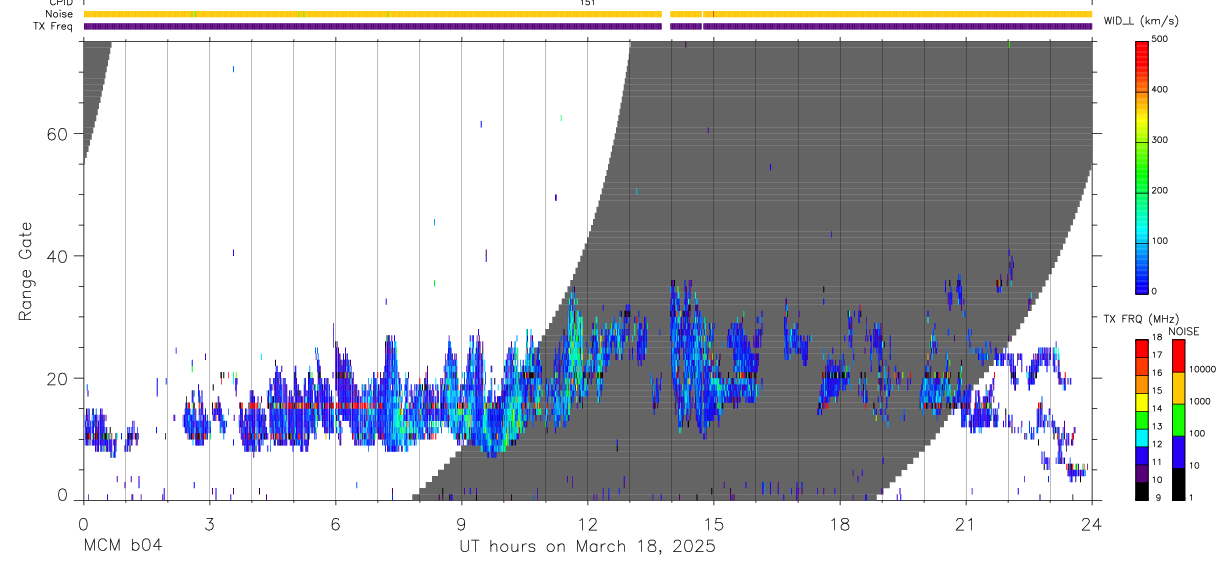This screenshot has height=567, width=1228.
Task: Click the '18' tick on the UT hours axis
Action: (840, 523)
